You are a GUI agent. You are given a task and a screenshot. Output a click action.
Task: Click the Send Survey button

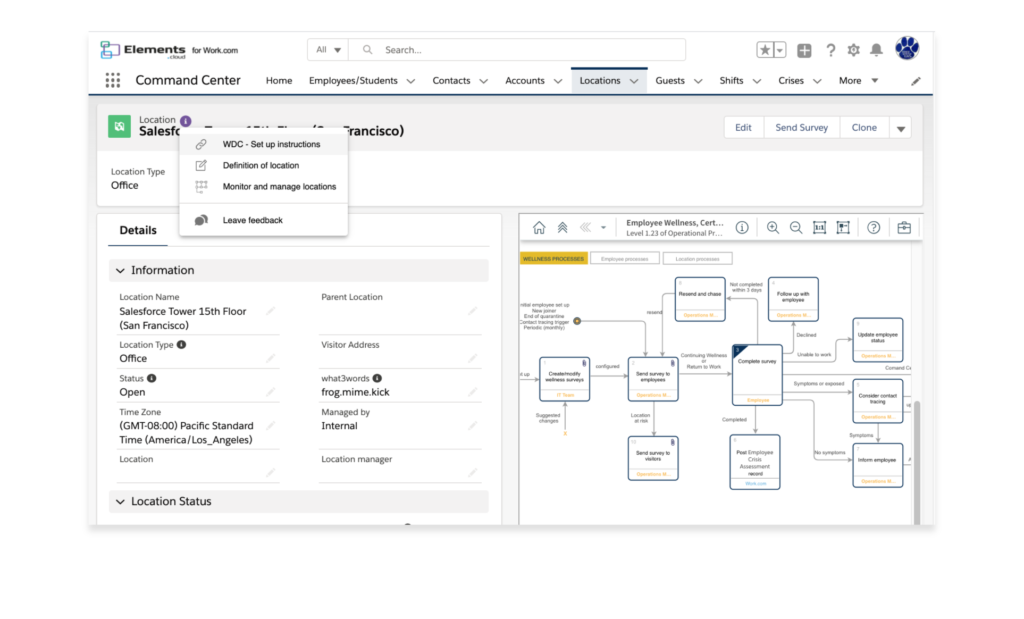tap(801, 127)
